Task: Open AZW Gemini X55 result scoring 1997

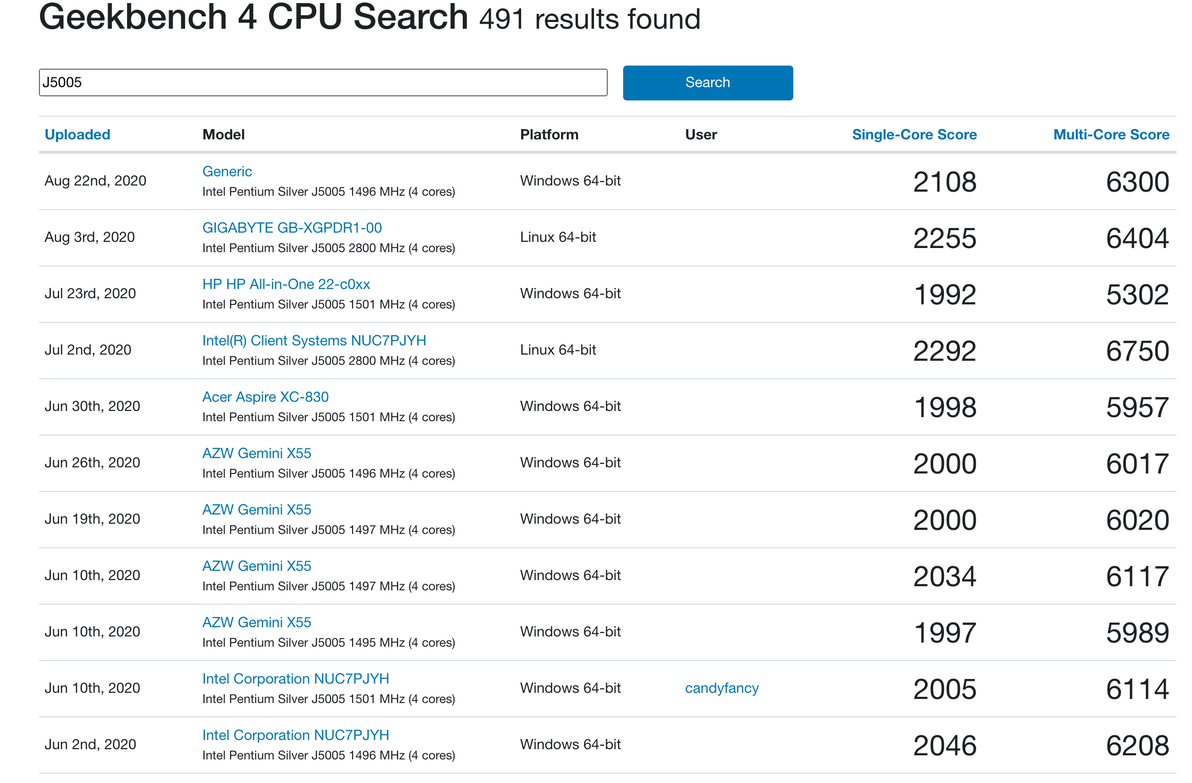Action: 257,622
